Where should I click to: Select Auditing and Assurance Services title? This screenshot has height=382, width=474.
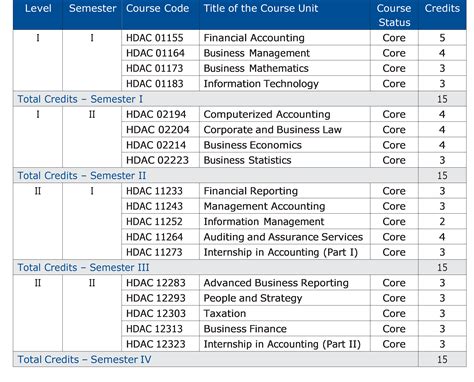tap(283, 237)
